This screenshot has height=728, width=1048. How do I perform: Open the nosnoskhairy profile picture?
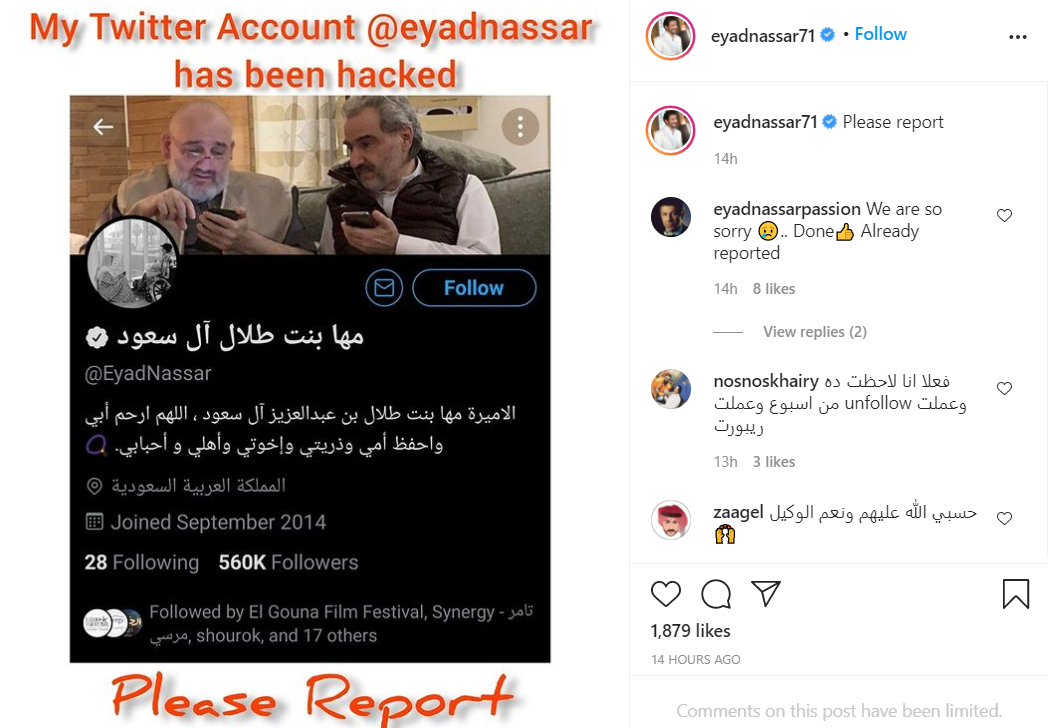(x=670, y=388)
